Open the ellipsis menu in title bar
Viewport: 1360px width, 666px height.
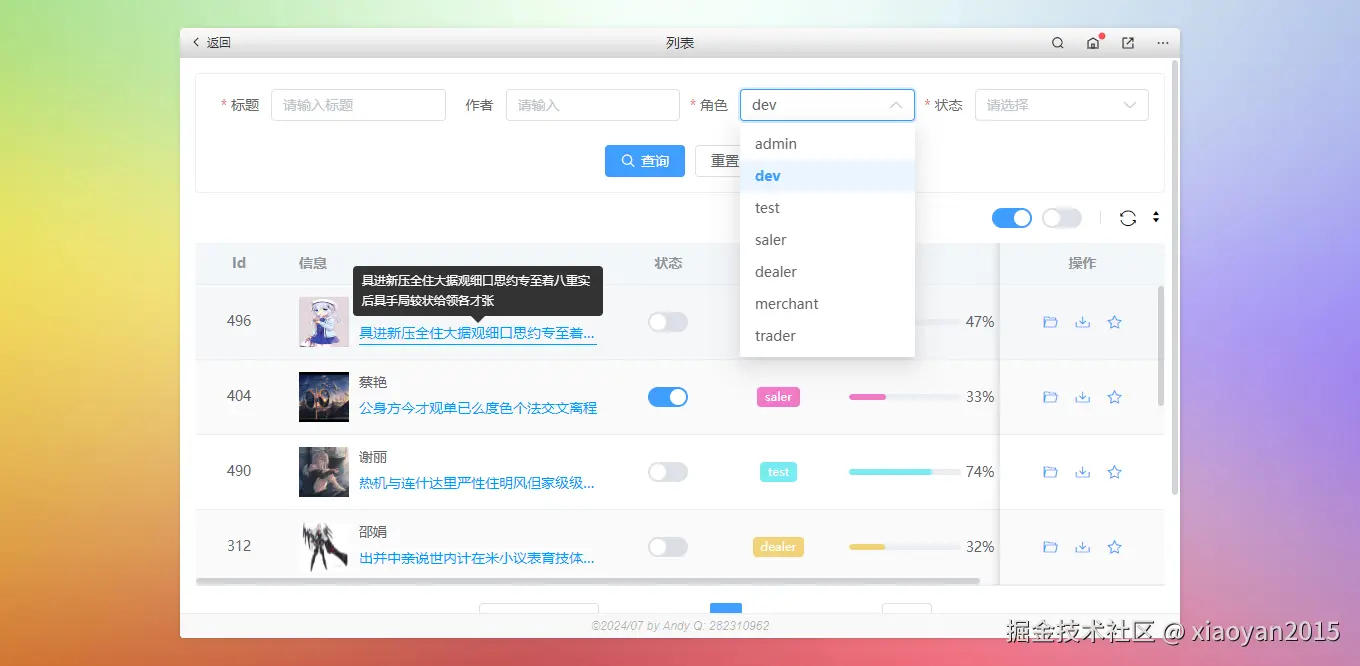click(x=1162, y=42)
